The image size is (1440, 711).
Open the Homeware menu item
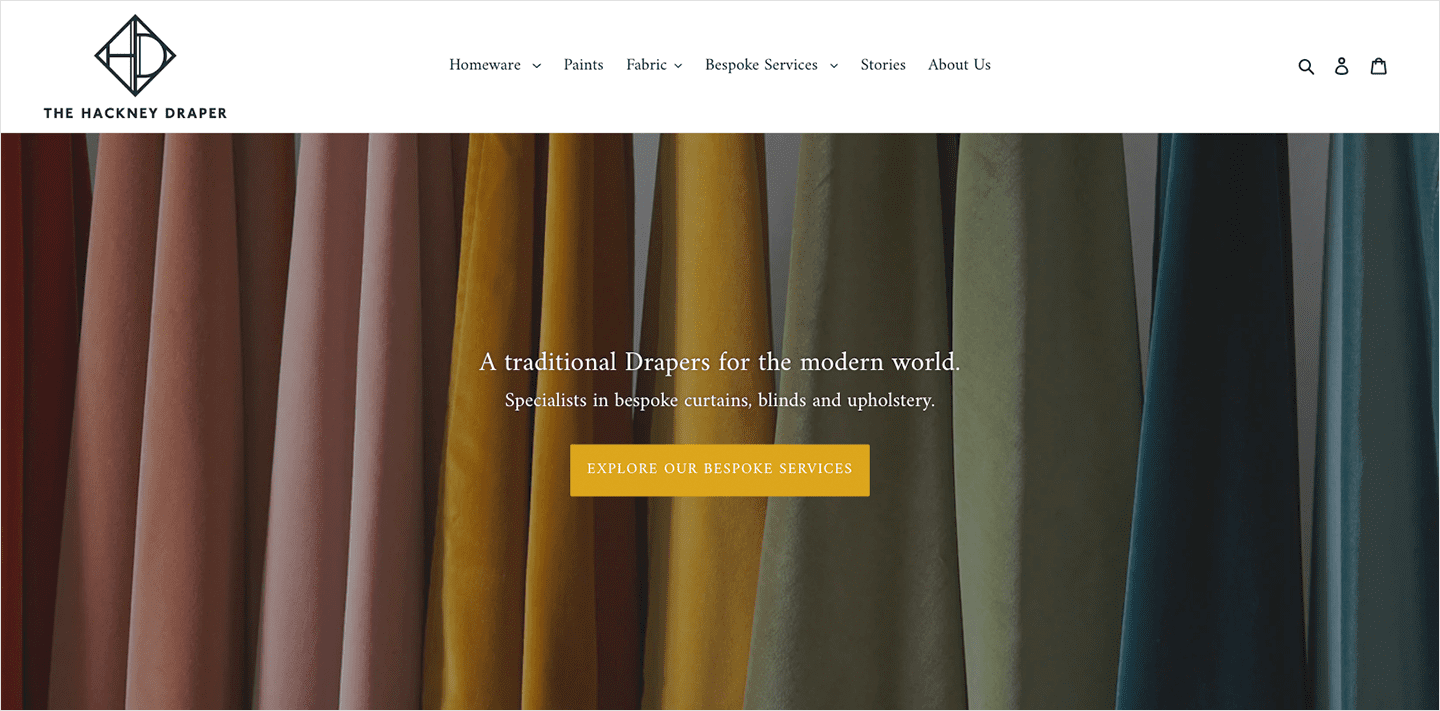click(485, 65)
